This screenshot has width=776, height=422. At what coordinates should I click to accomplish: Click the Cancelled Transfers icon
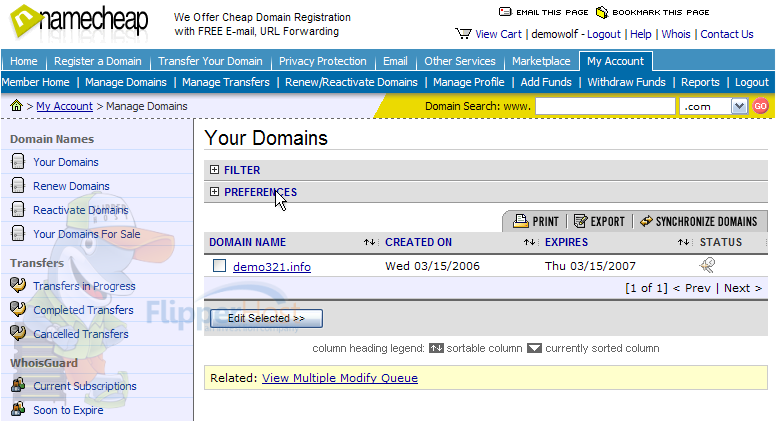[18, 333]
